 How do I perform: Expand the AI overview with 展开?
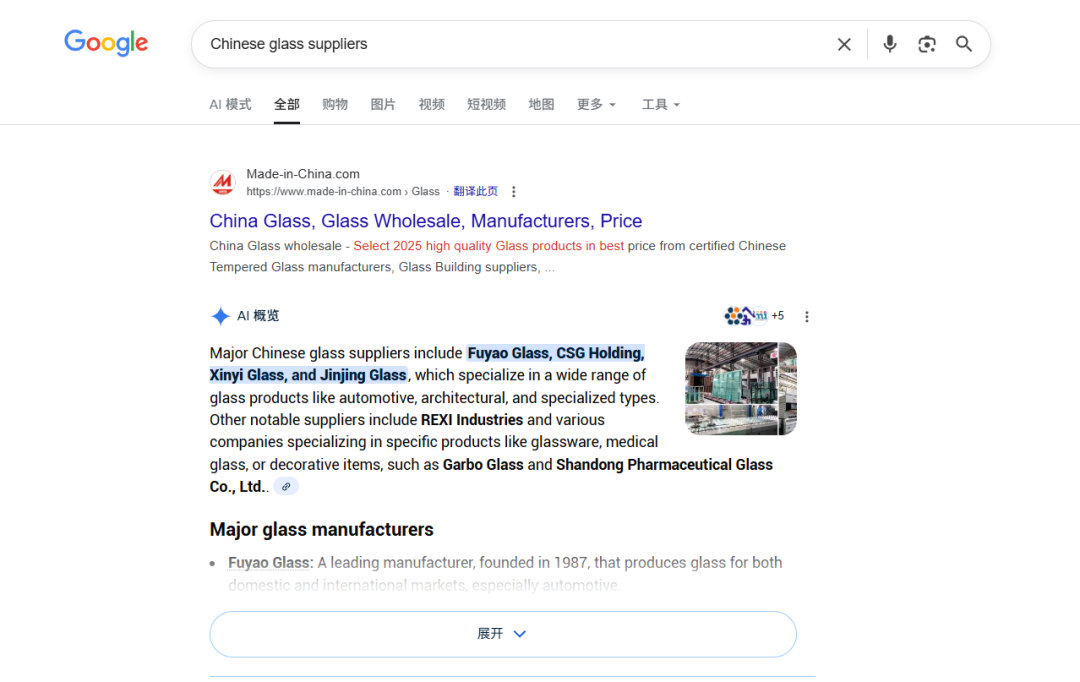(x=503, y=634)
